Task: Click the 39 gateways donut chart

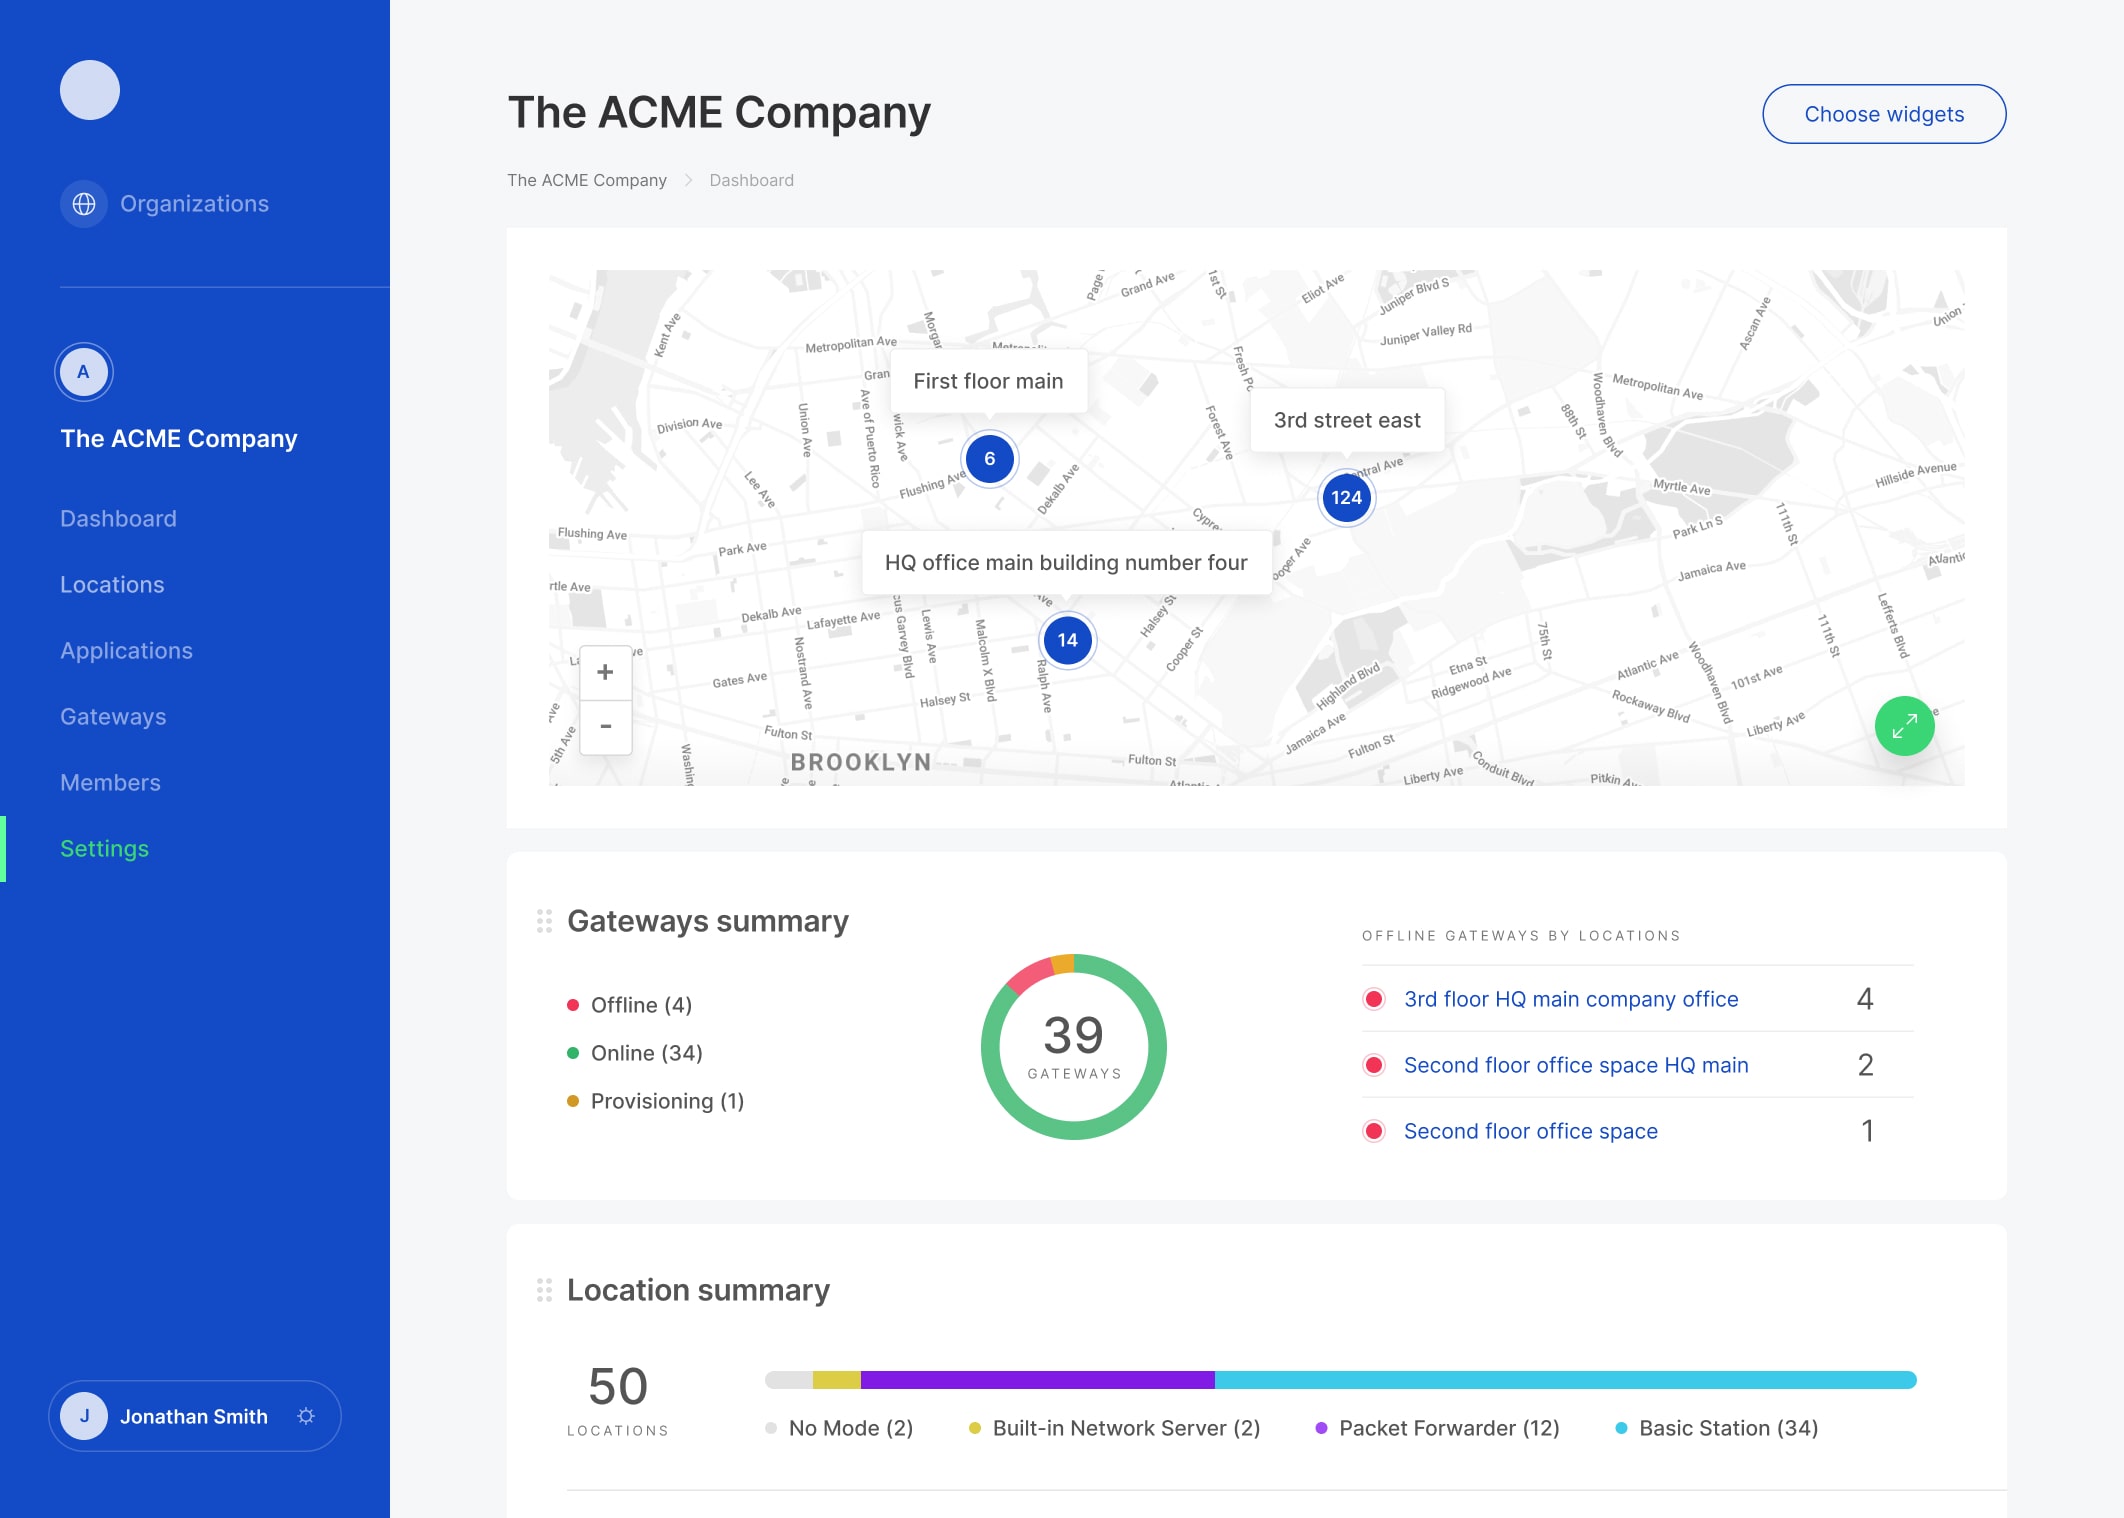Action: point(1074,1046)
